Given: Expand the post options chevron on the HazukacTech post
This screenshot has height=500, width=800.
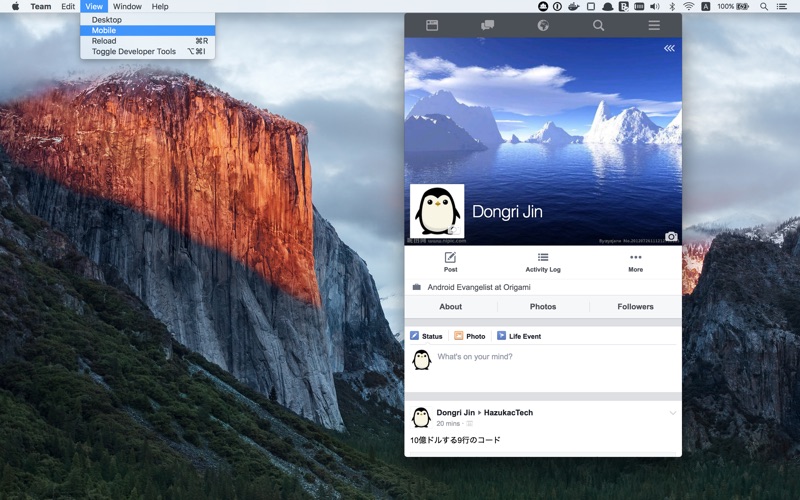Looking at the screenshot, I should pyautogui.click(x=672, y=413).
